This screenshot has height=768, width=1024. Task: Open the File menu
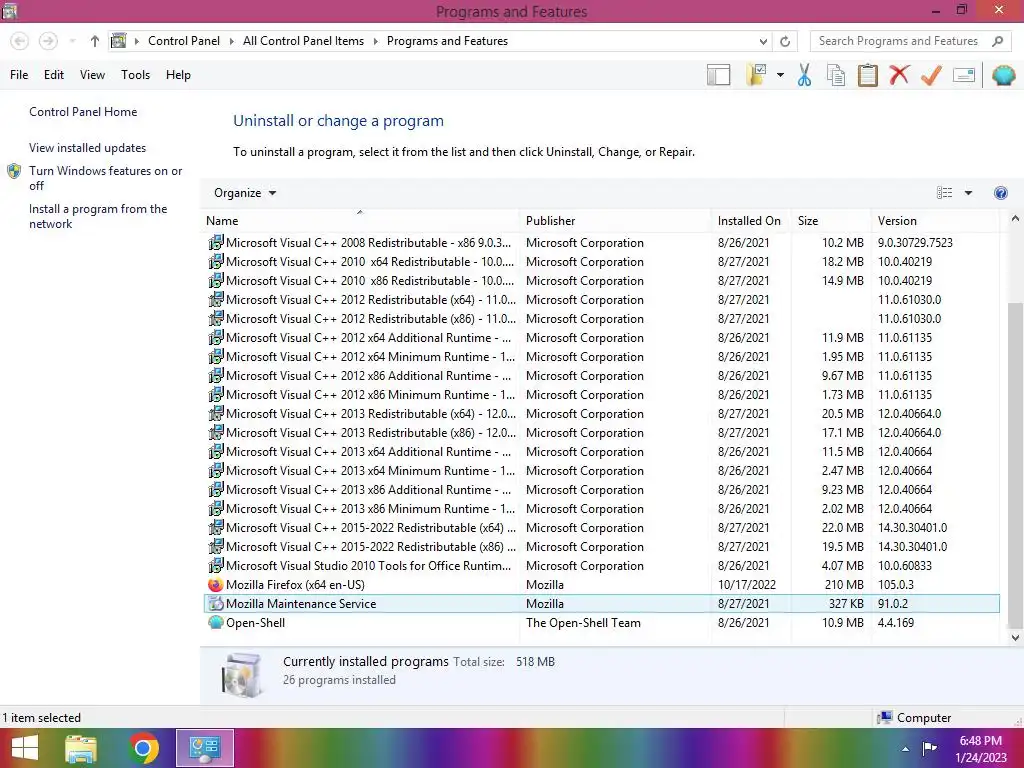tap(19, 75)
